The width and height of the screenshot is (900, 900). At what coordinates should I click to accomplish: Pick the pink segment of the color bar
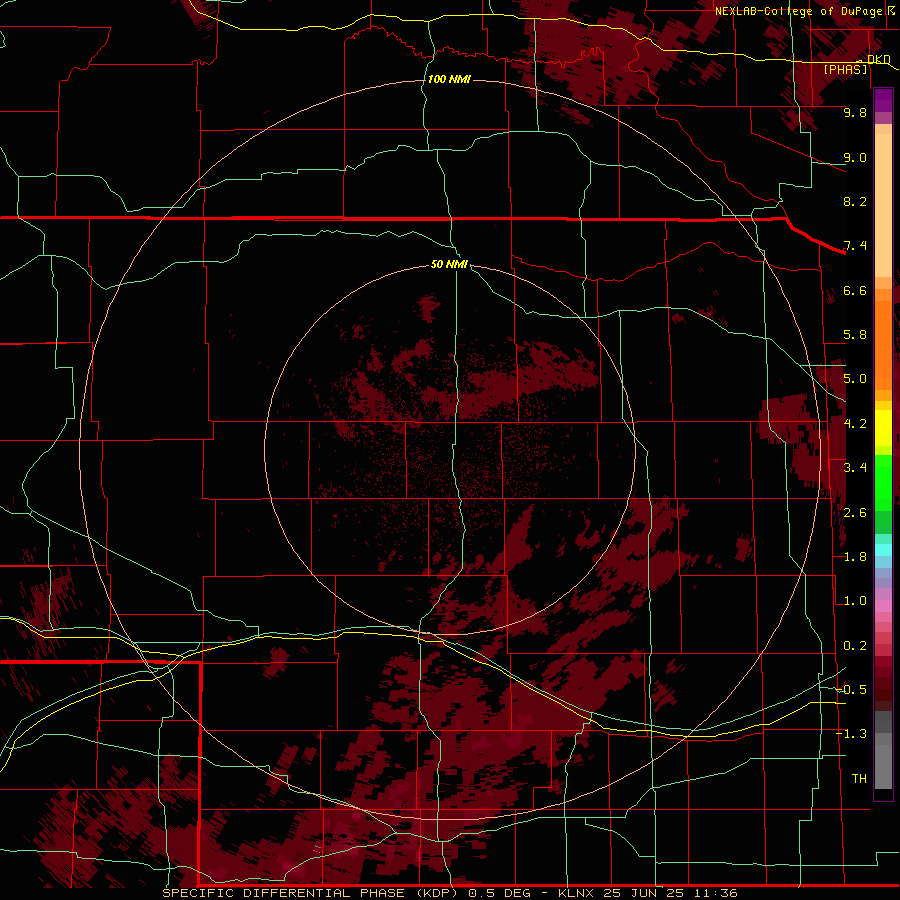click(883, 606)
